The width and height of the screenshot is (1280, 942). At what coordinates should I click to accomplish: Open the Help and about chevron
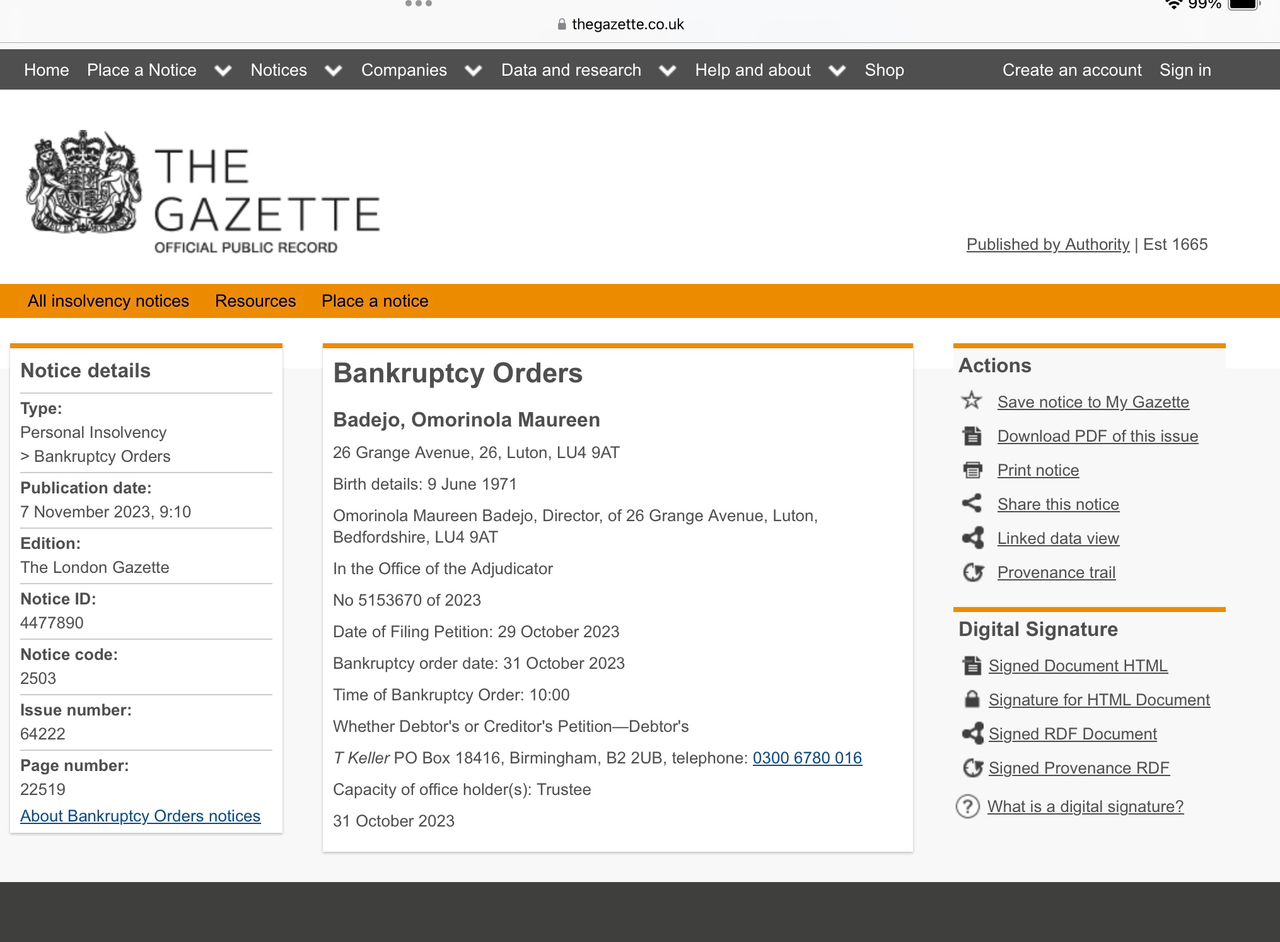point(837,70)
